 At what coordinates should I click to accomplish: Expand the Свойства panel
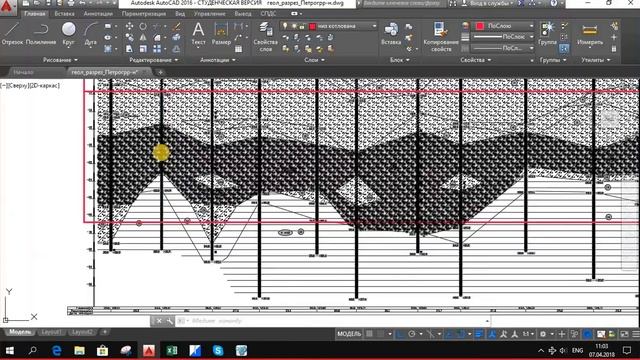point(476,60)
